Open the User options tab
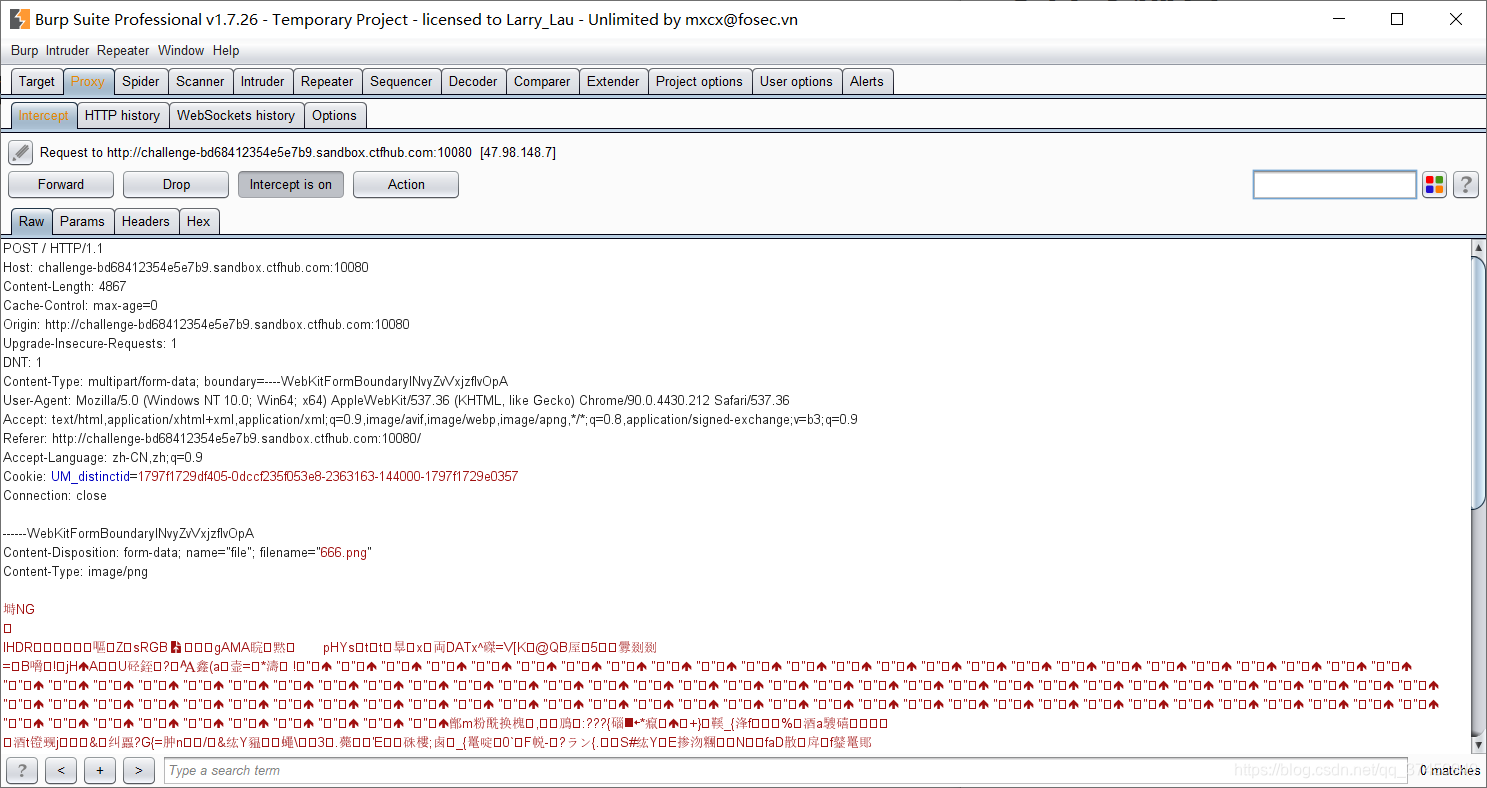This screenshot has height=788, width=1487. (x=796, y=81)
